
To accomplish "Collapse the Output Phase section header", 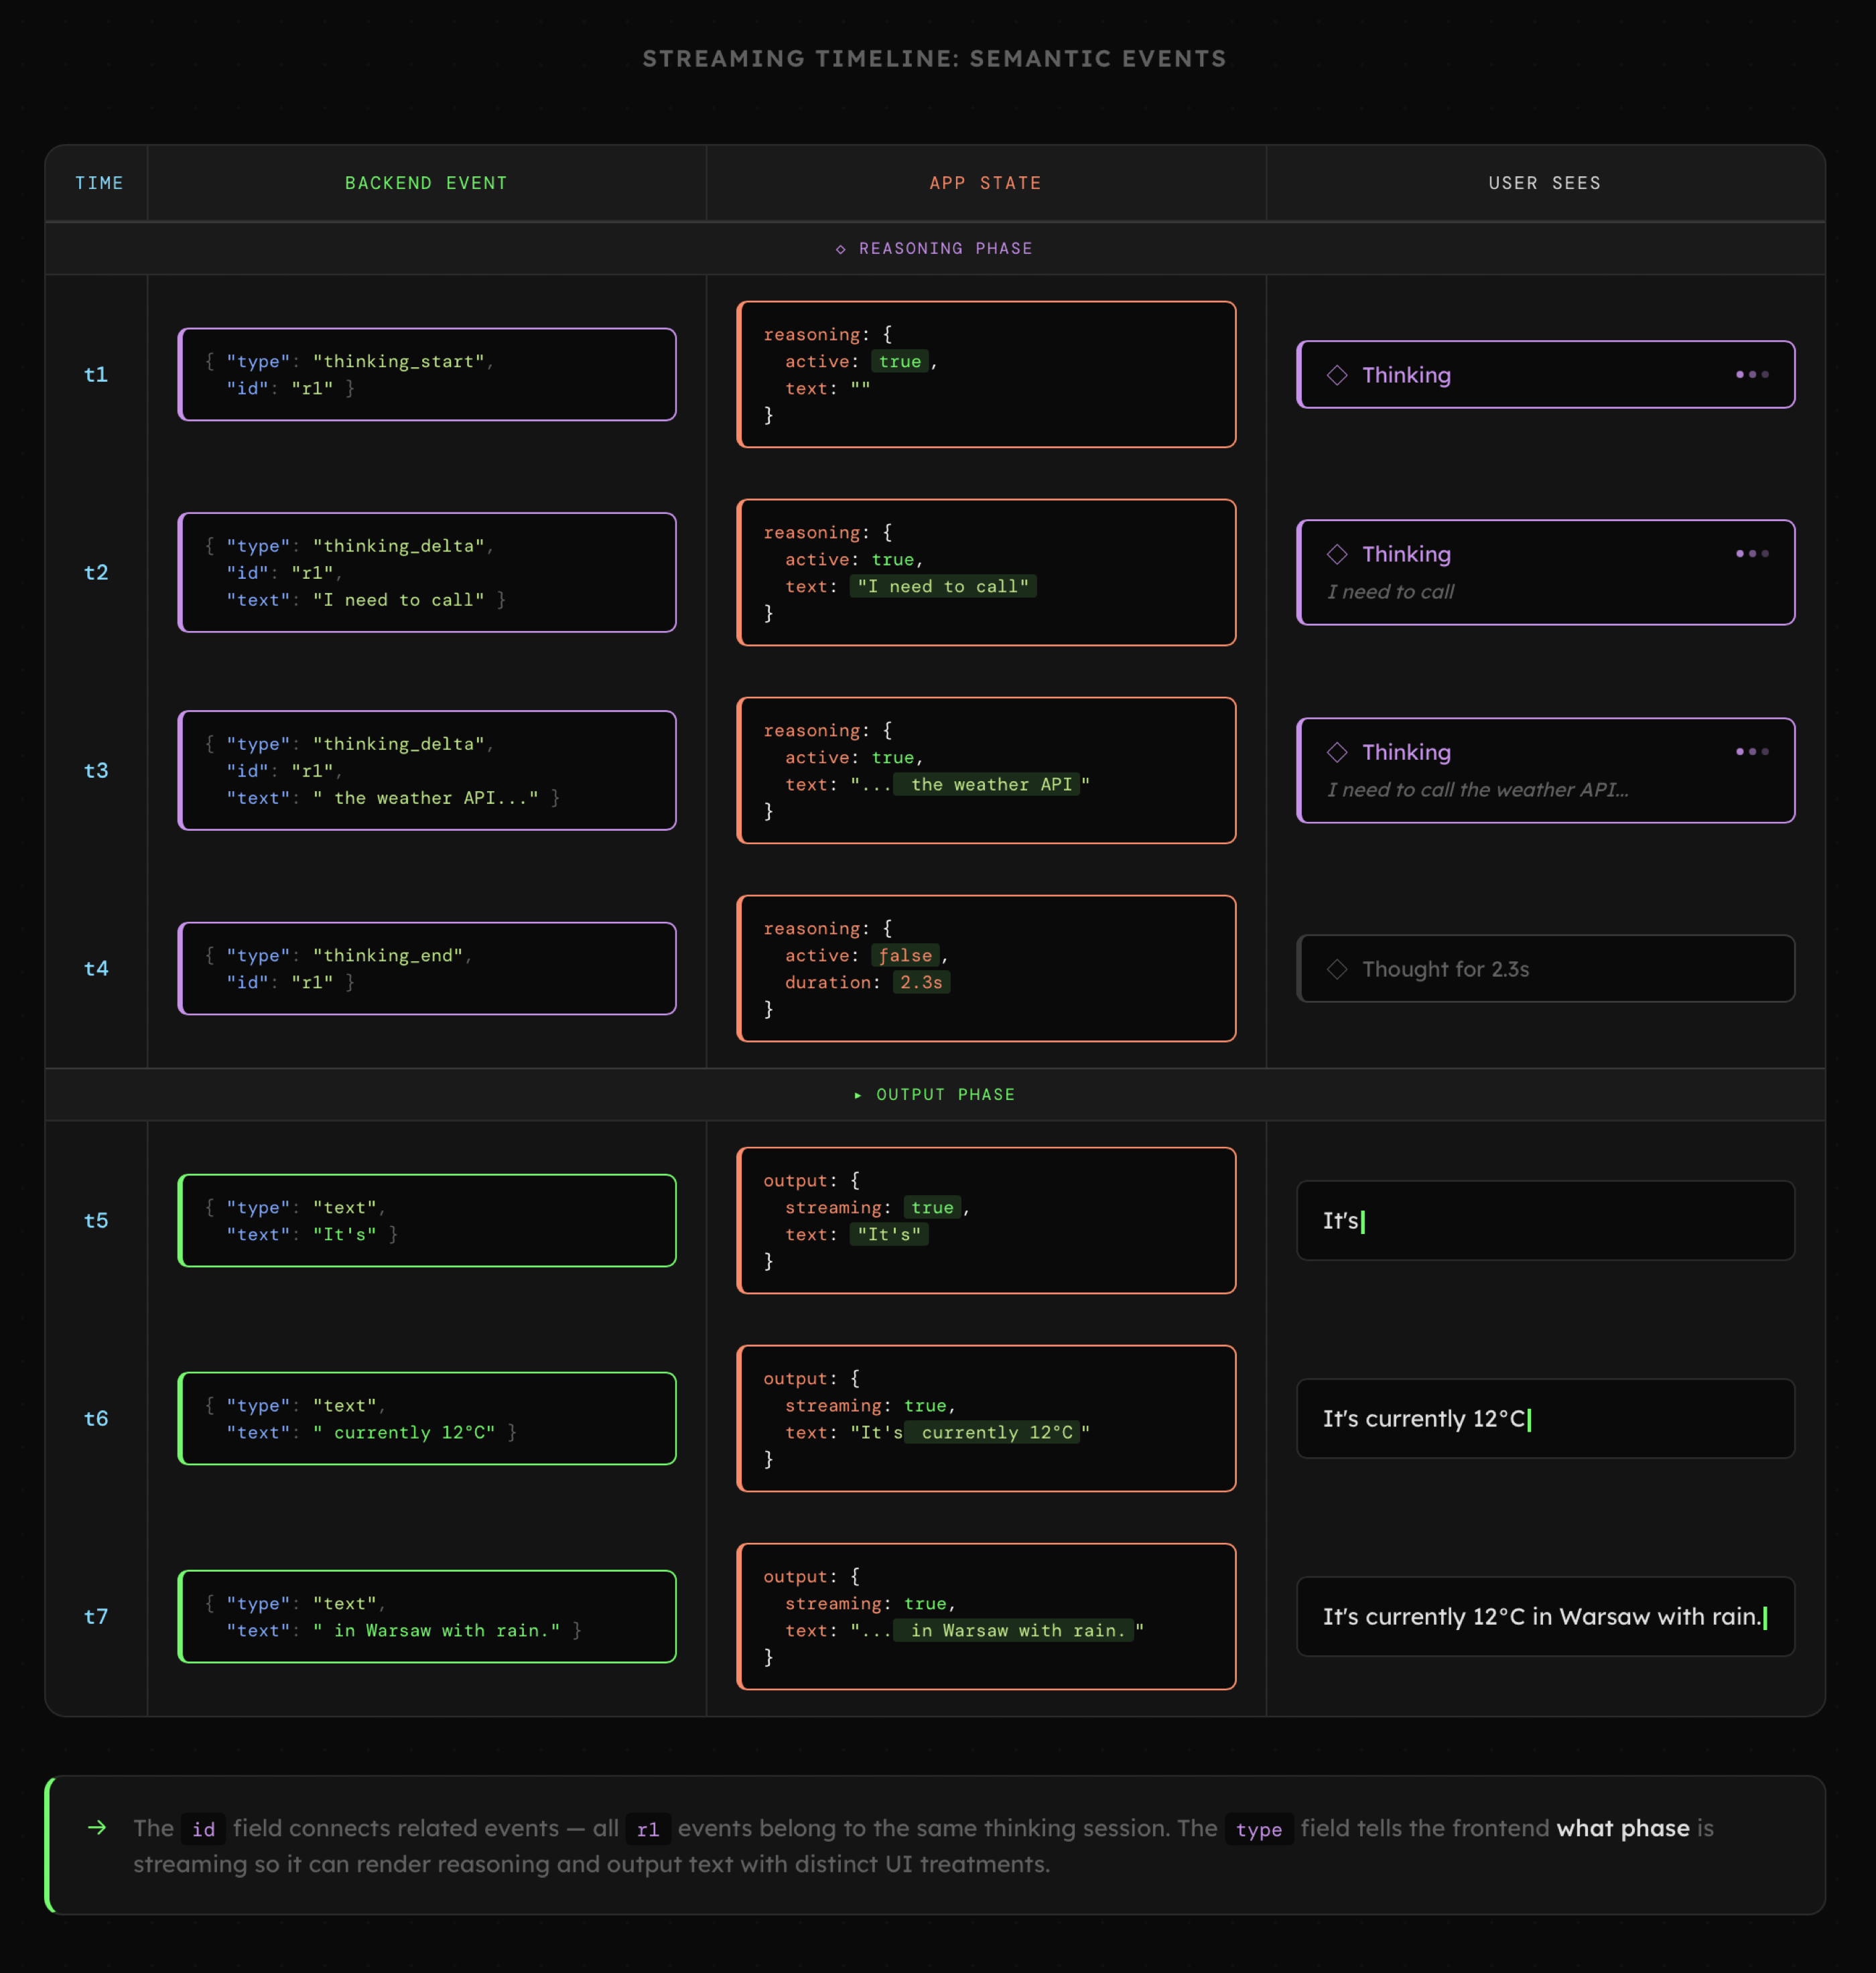I will [x=935, y=1095].
